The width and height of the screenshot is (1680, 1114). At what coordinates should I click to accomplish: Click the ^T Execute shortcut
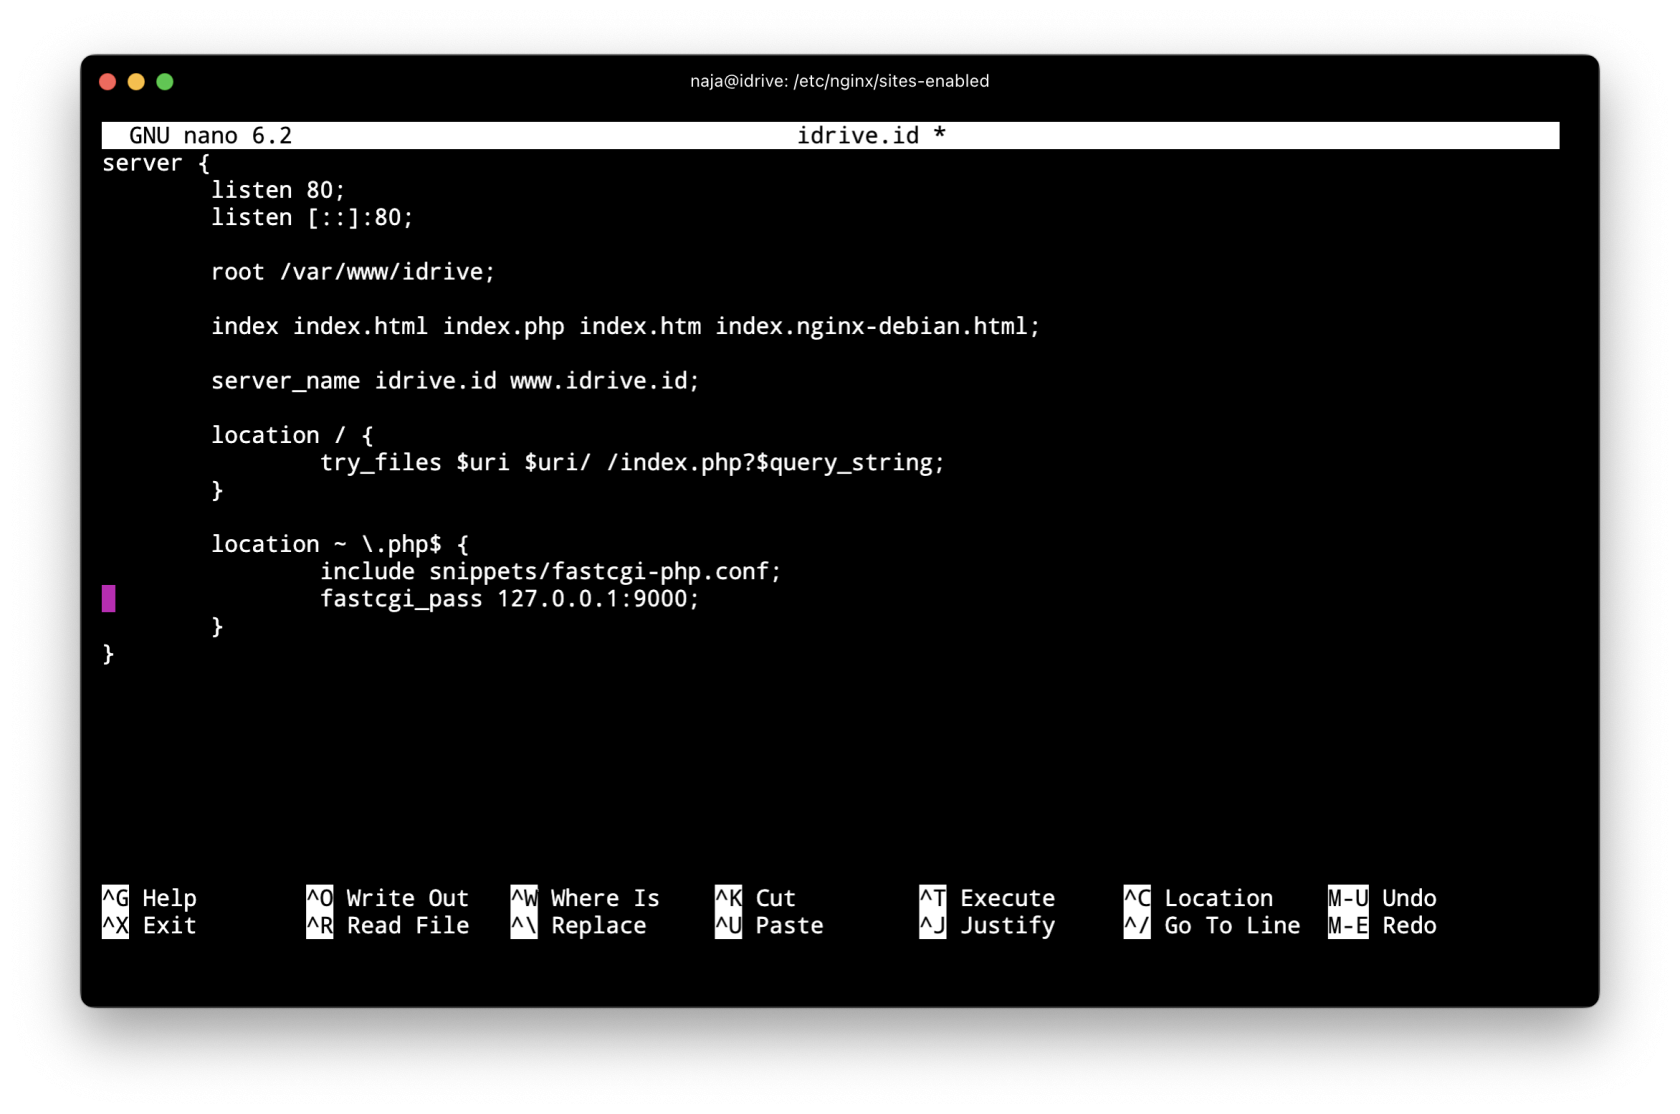point(987,898)
